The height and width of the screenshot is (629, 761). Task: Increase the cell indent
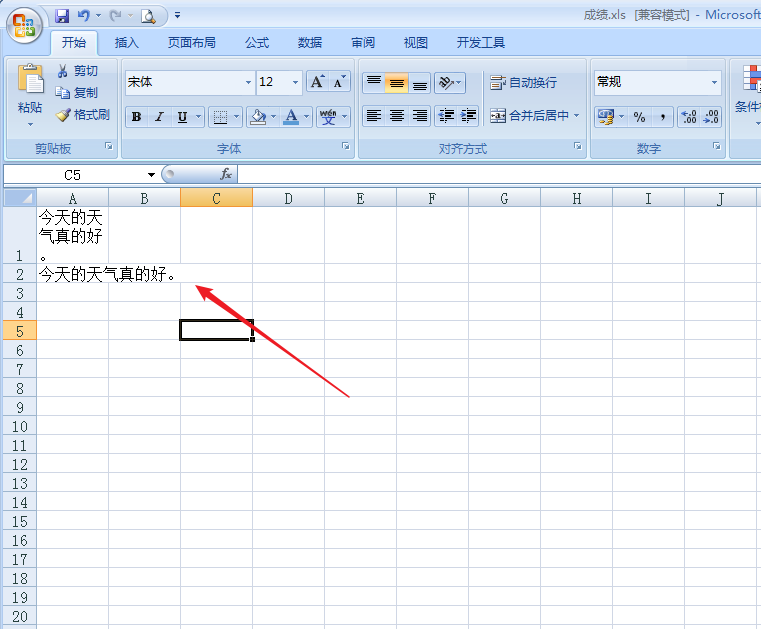click(468, 116)
